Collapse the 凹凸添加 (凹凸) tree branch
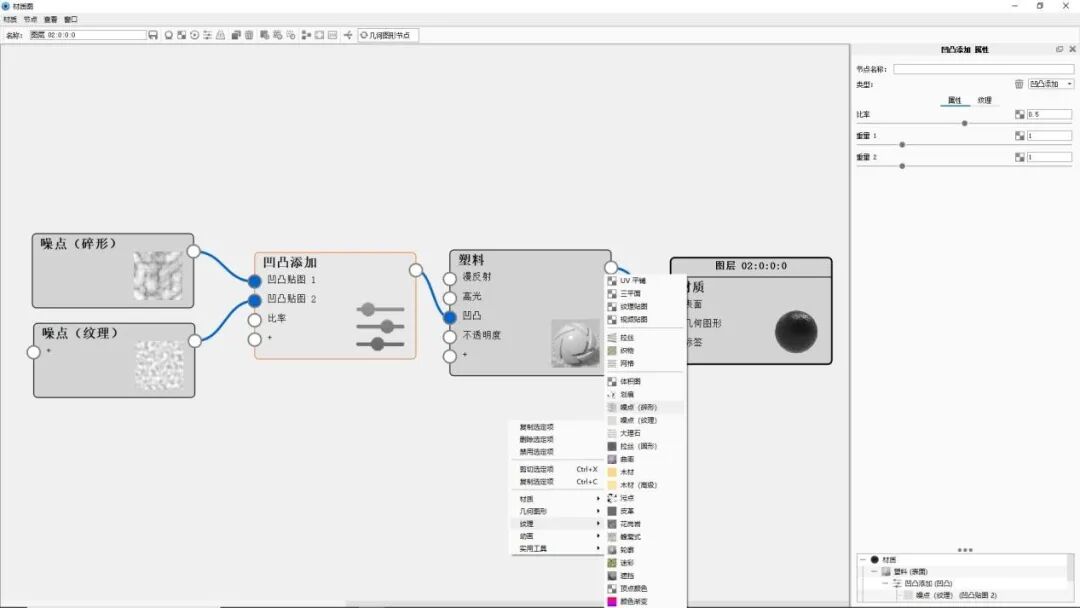1080x608 pixels. [x=884, y=584]
